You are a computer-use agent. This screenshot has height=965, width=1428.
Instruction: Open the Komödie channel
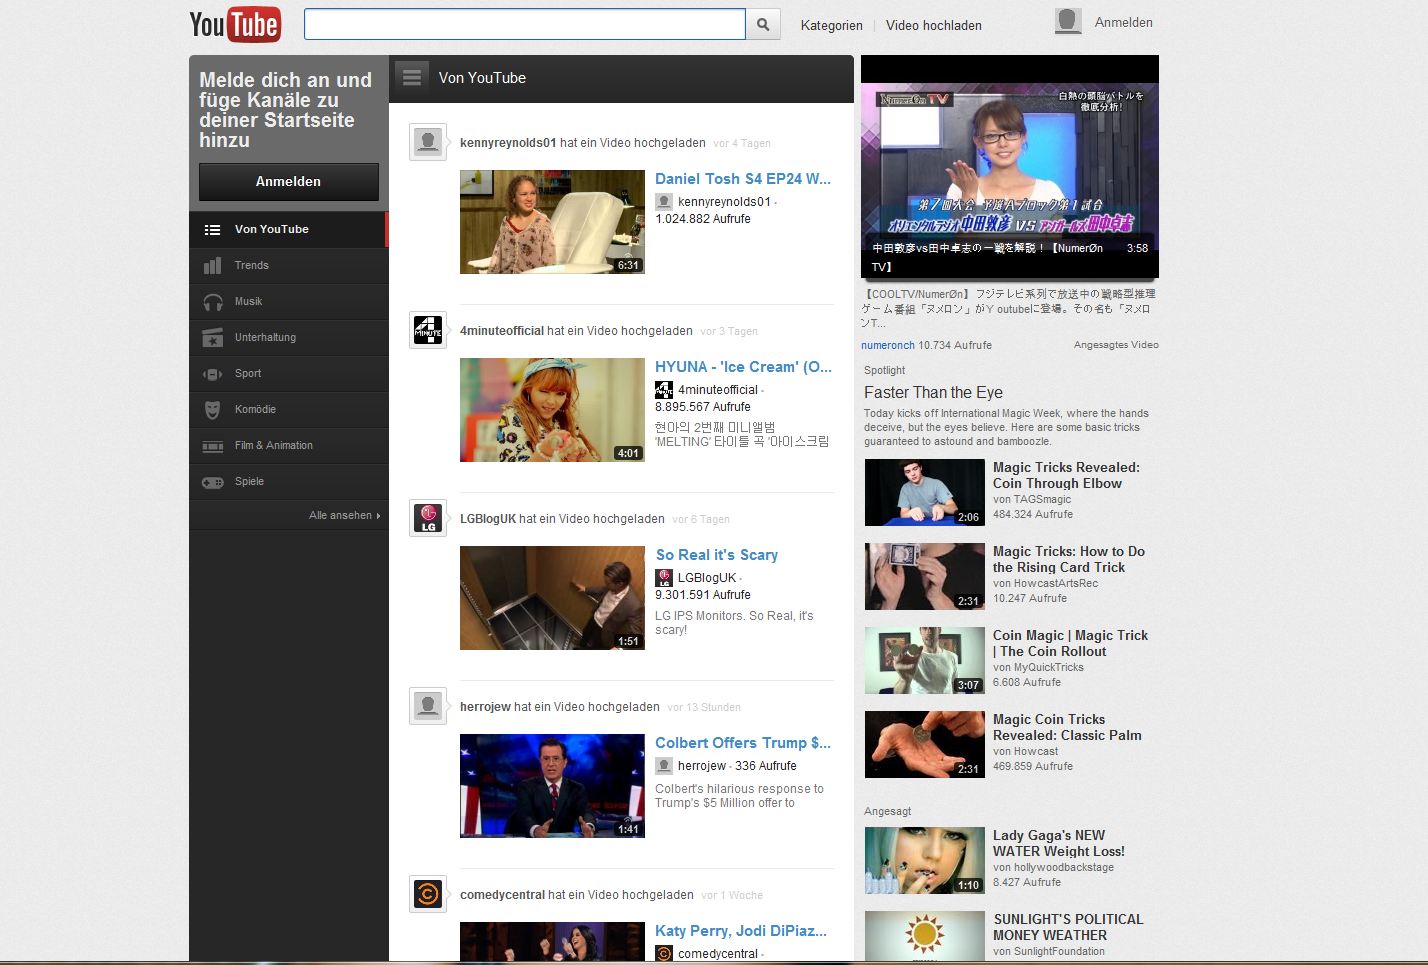[x=288, y=409]
